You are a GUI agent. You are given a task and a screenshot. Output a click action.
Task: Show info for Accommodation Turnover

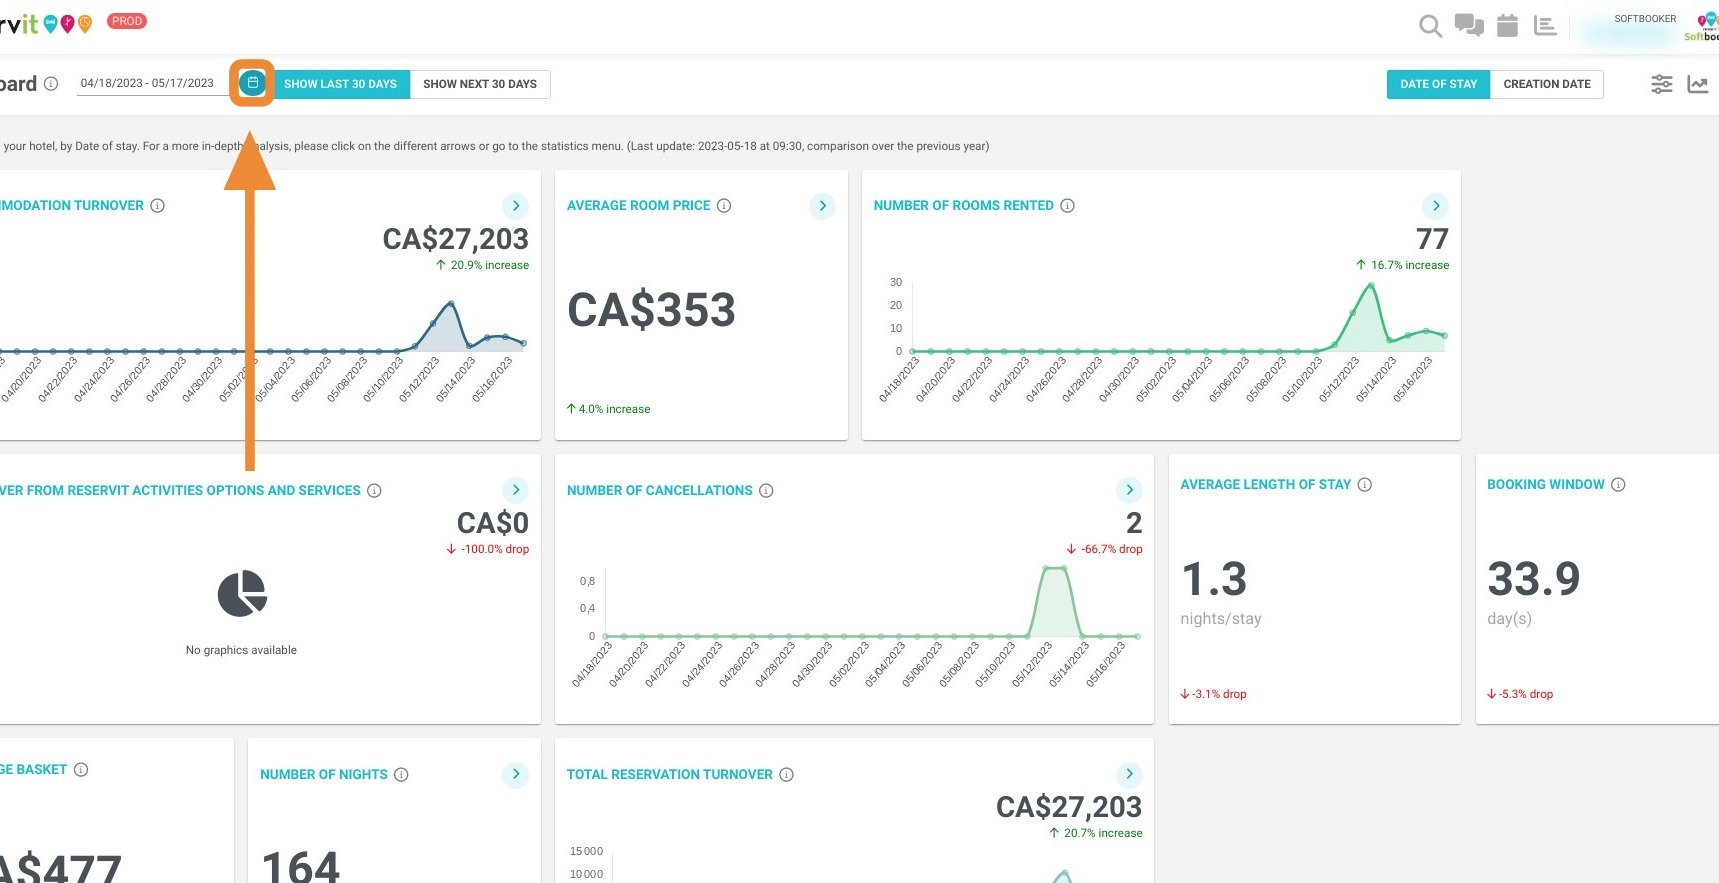pyautogui.click(x=157, y=205)
